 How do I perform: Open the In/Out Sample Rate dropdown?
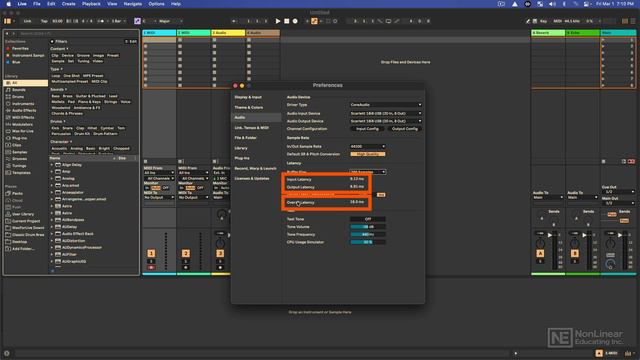tap(367, 147)
